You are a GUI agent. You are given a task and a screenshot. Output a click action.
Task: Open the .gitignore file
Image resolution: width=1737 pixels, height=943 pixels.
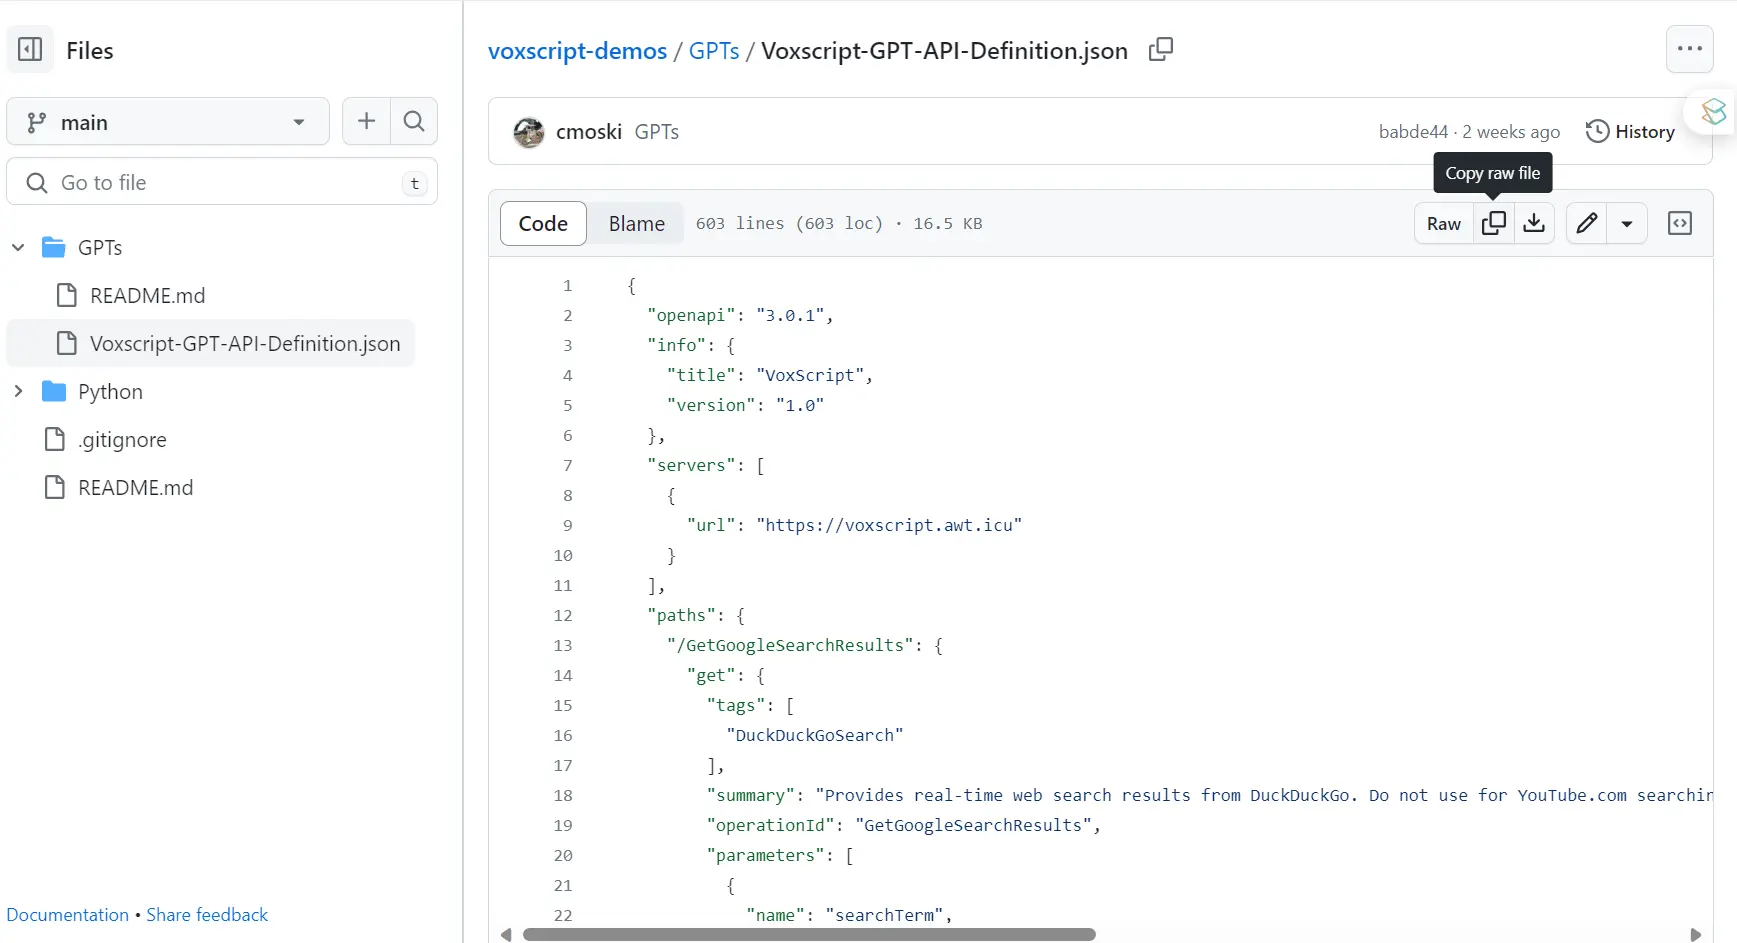tap(122, 439)
